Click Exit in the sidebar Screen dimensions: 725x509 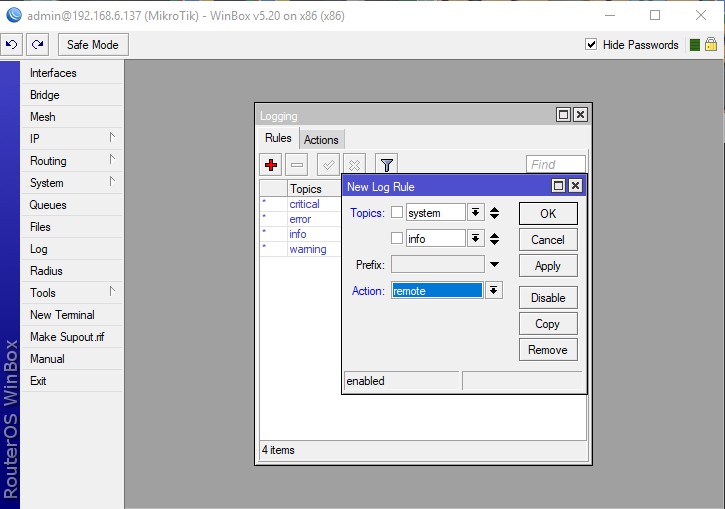point(72,381)
